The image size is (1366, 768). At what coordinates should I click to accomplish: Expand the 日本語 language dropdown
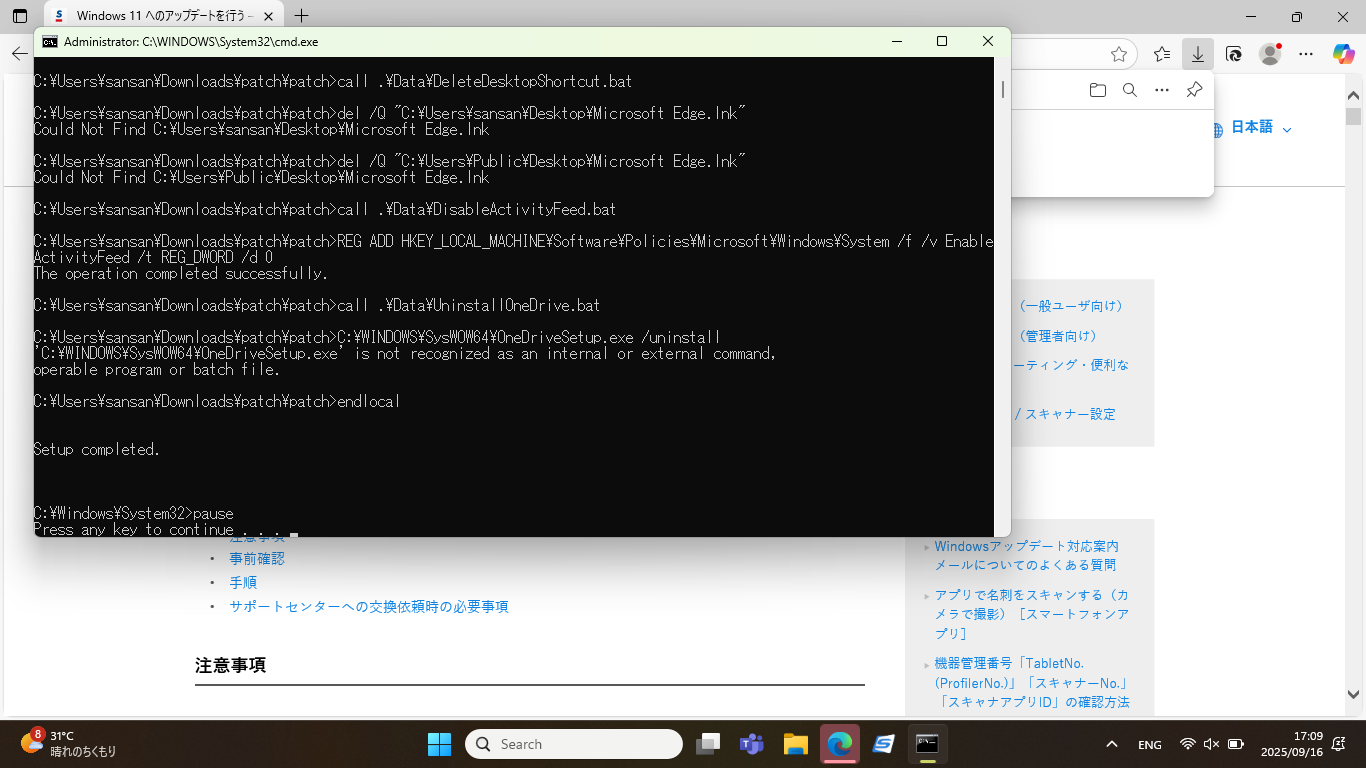click(x=1251, y=128)
